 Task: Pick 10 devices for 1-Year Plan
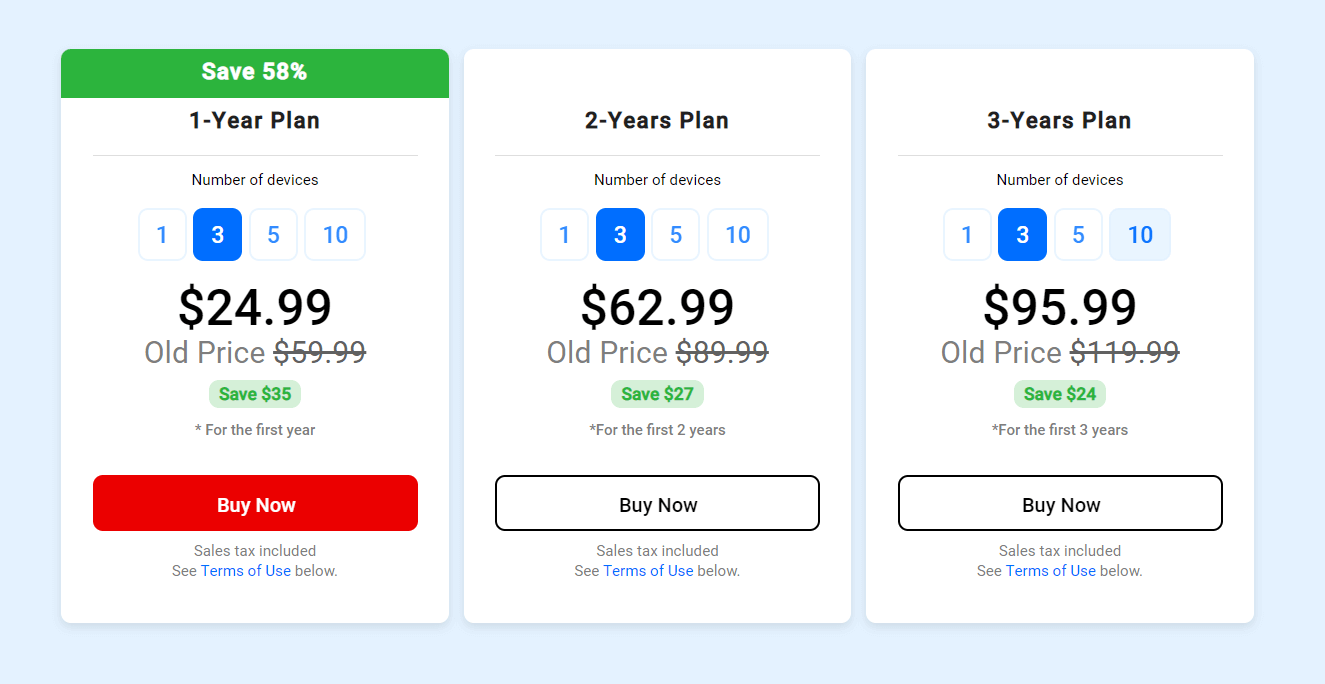click(335, 235)
